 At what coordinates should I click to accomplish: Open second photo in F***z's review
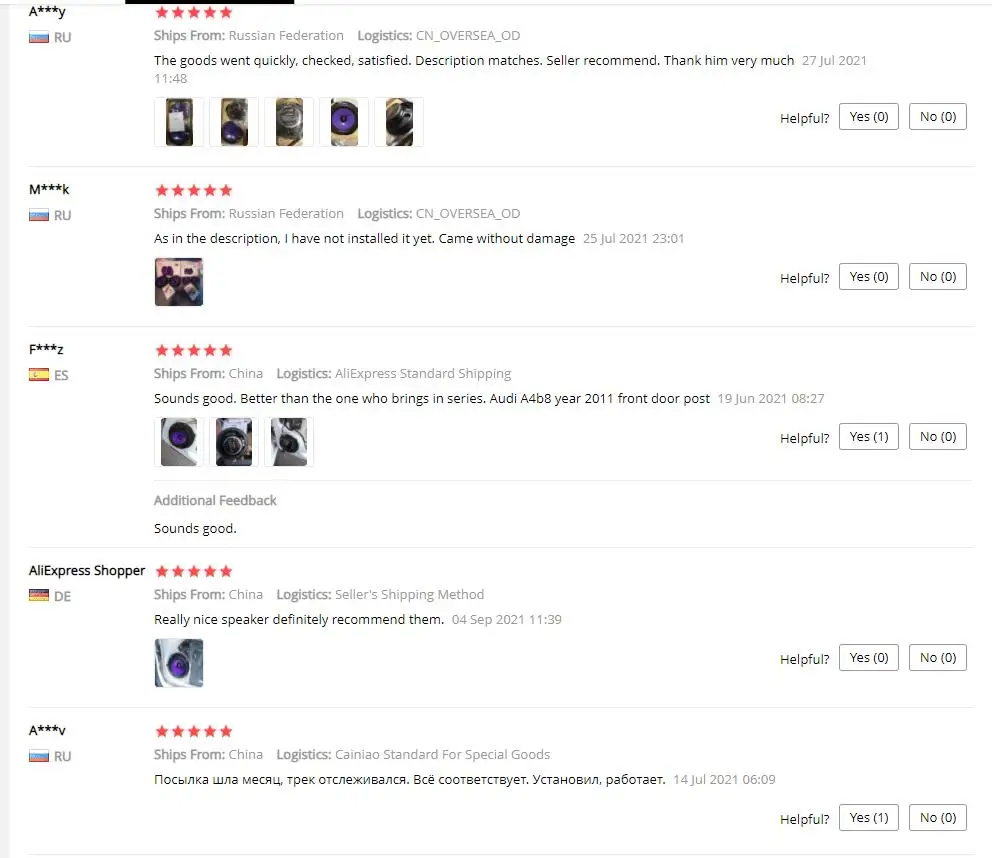(x=234, y=442)
